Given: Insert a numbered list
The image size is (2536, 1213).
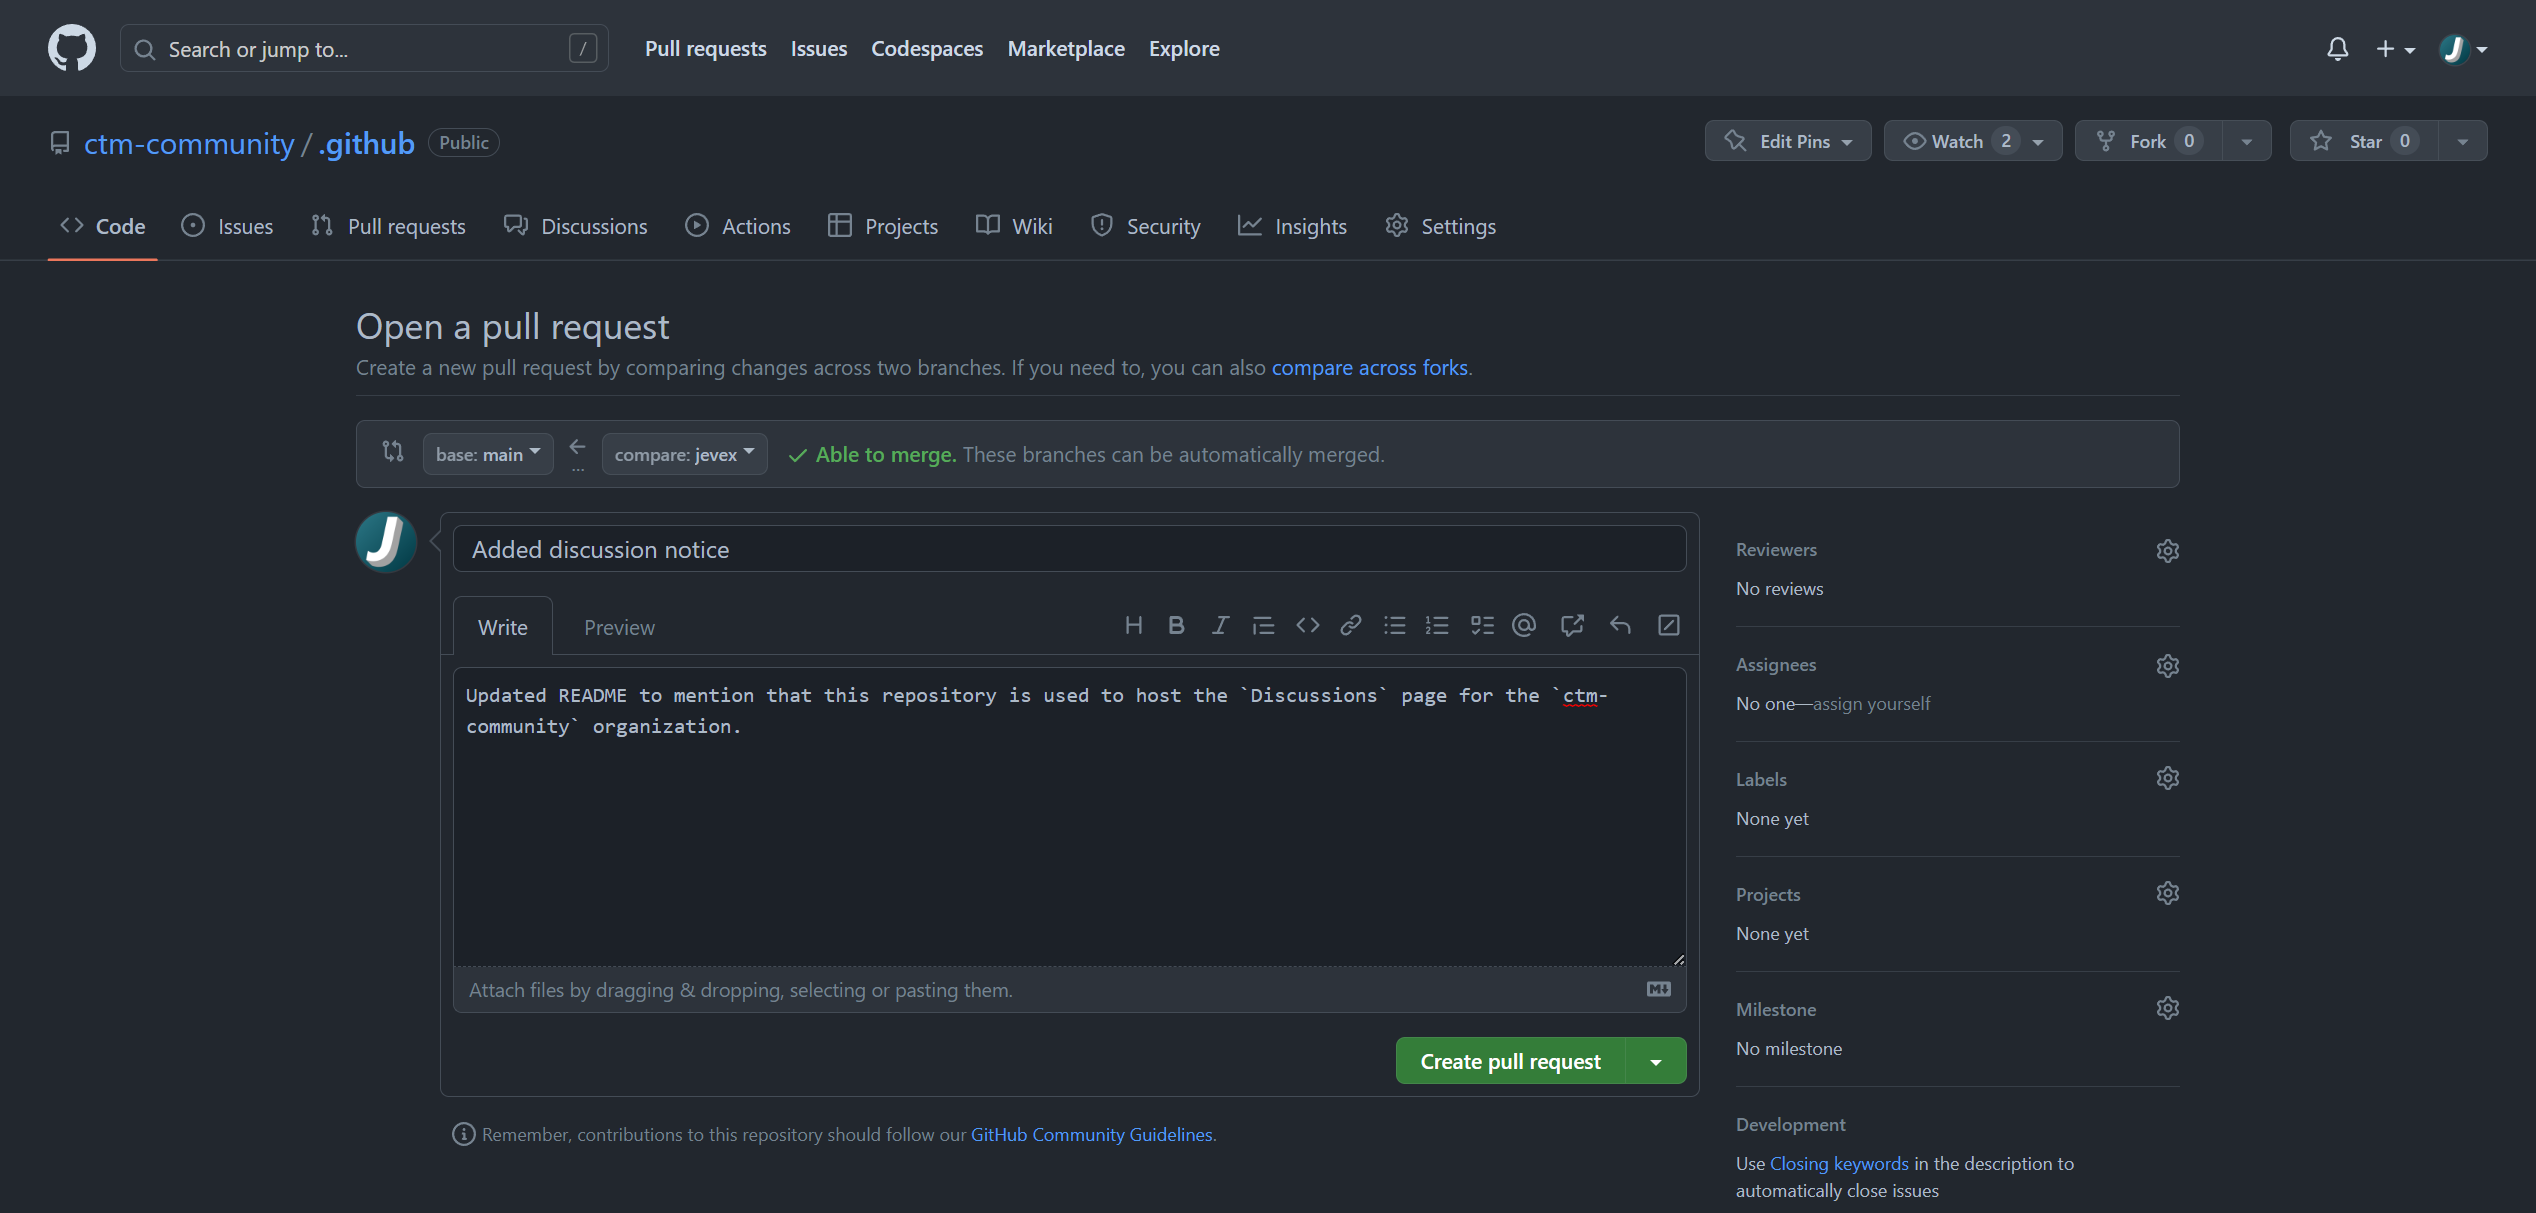Looking at the screenshot, I should click(1437, 626).
